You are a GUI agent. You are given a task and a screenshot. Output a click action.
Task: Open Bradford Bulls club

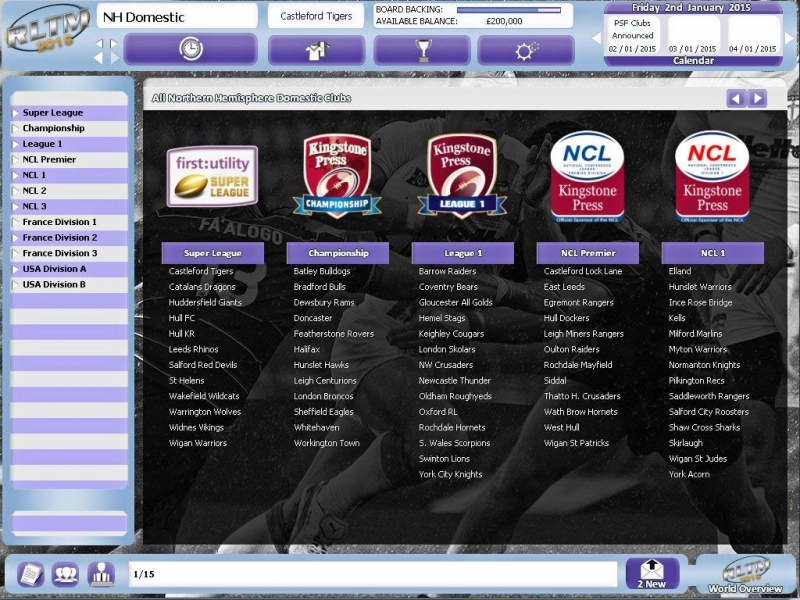click(319, 287)
